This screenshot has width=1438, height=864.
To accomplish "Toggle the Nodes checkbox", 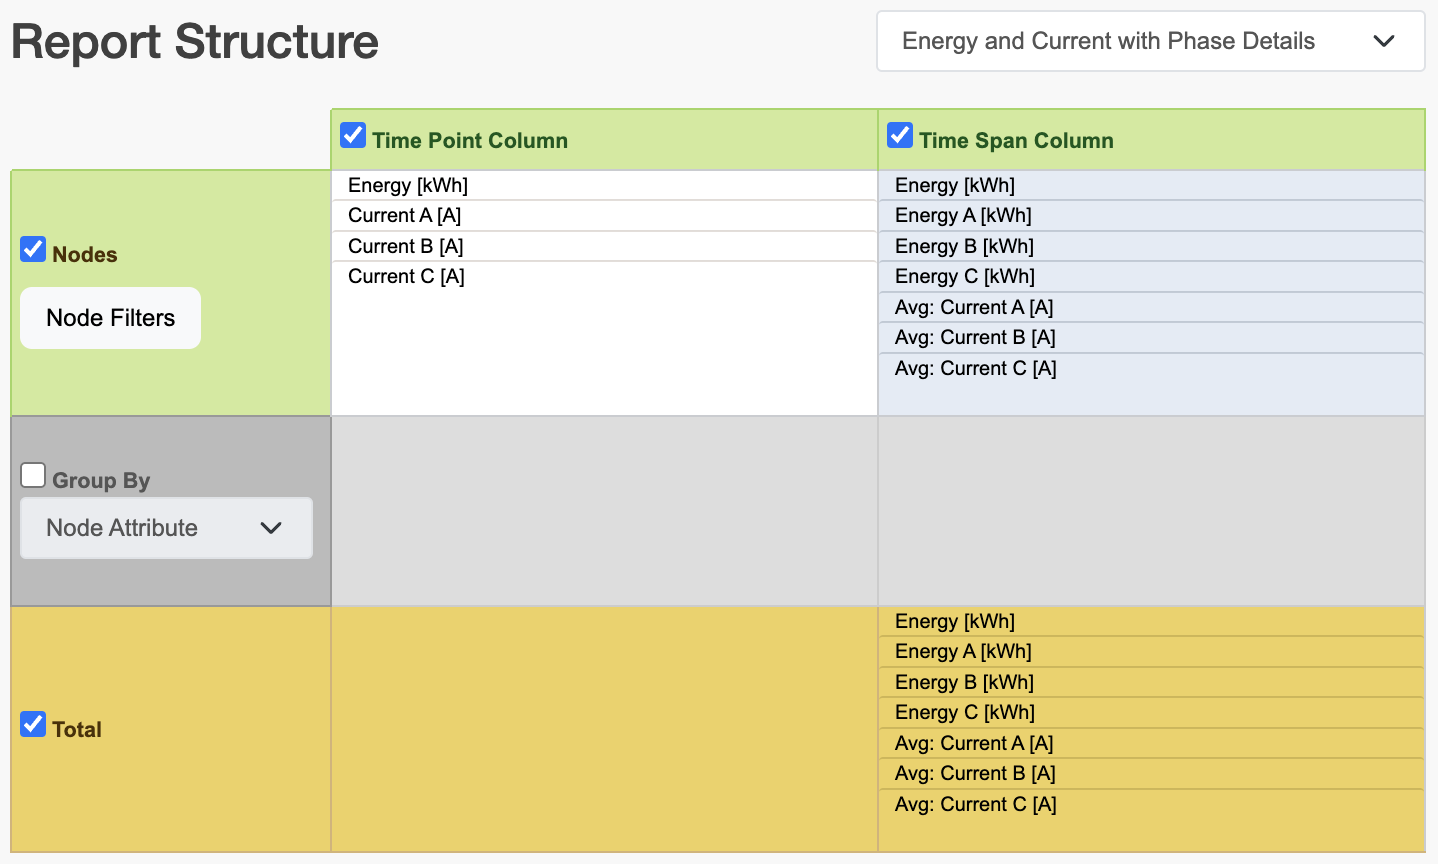I will coord(33,250).
